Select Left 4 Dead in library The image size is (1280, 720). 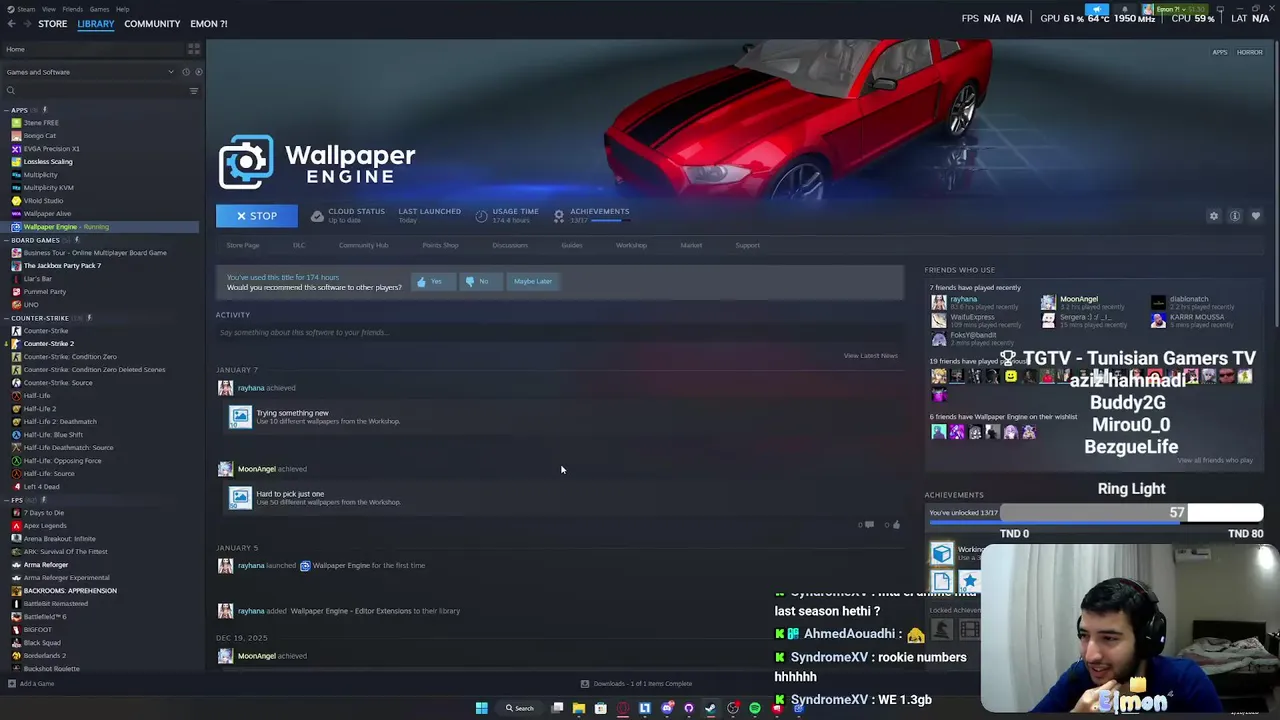pyautogui.click(x=41, y=487)
